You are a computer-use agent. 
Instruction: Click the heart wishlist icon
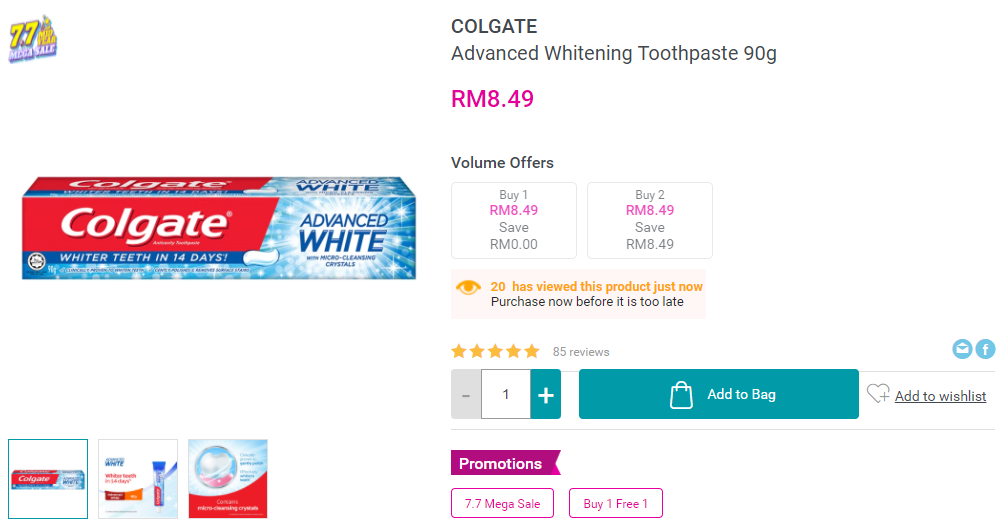click(x=878, y=394)
